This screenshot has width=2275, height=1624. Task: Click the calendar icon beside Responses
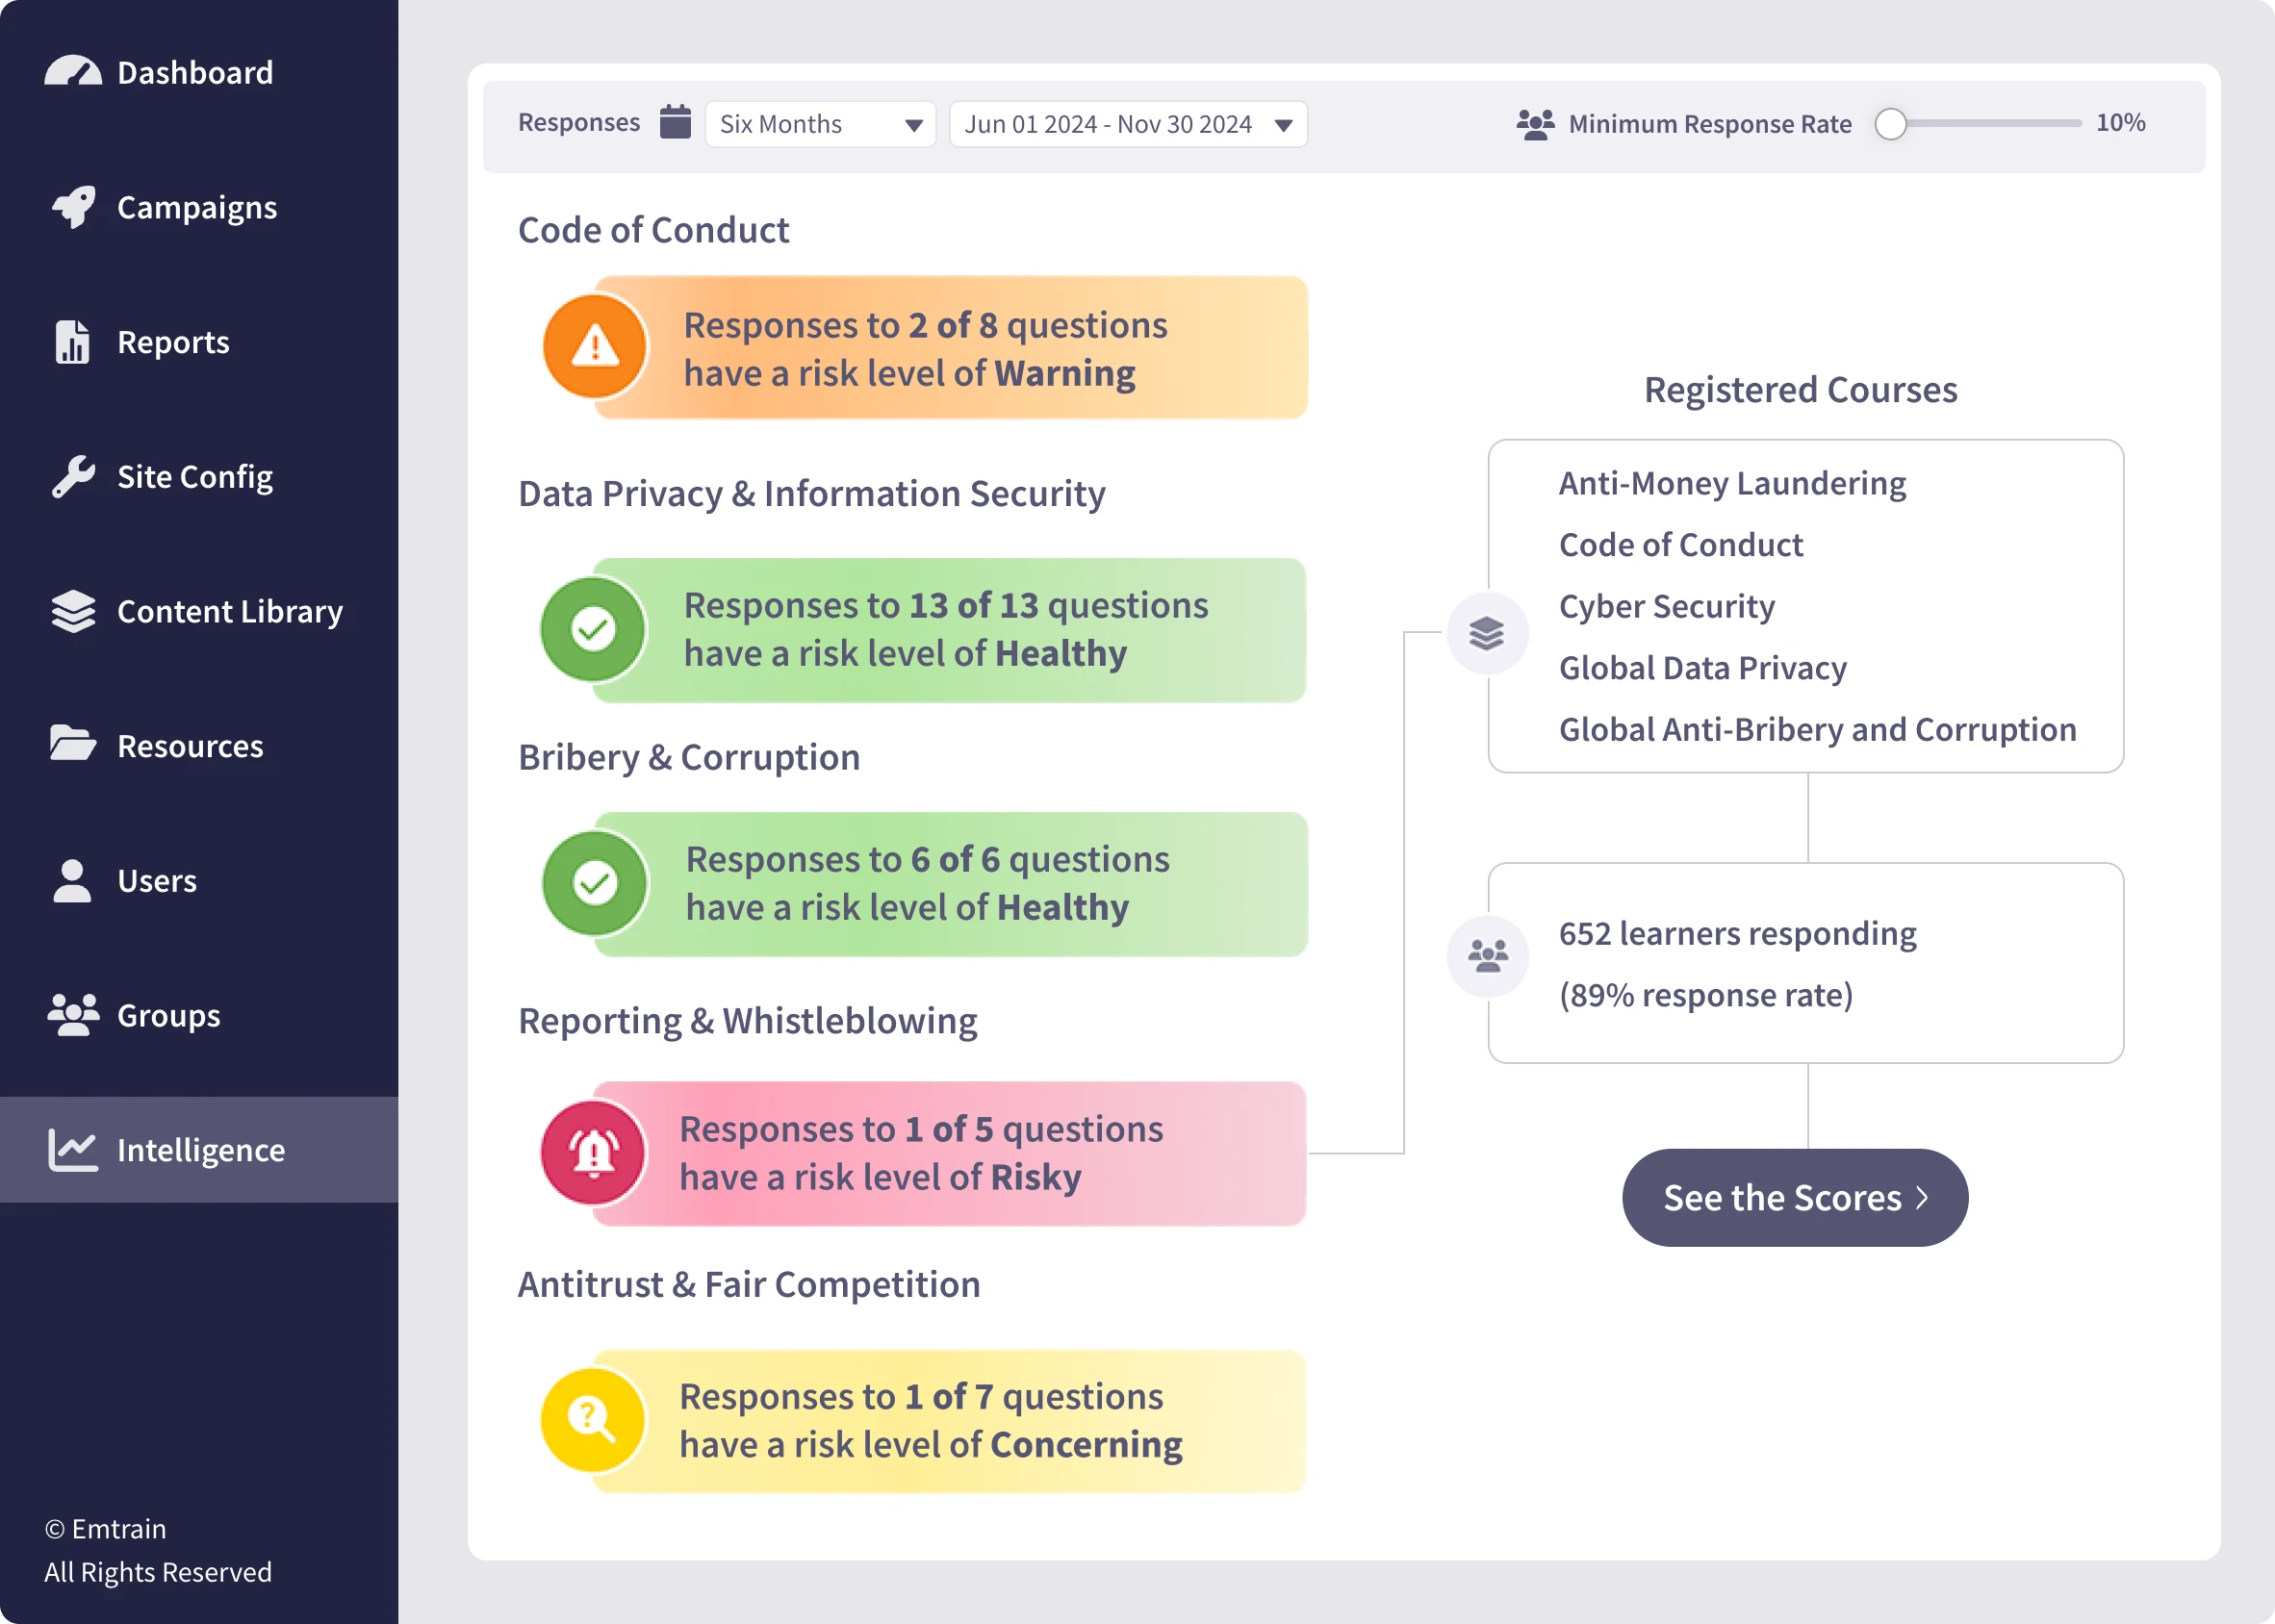[675, 123]
